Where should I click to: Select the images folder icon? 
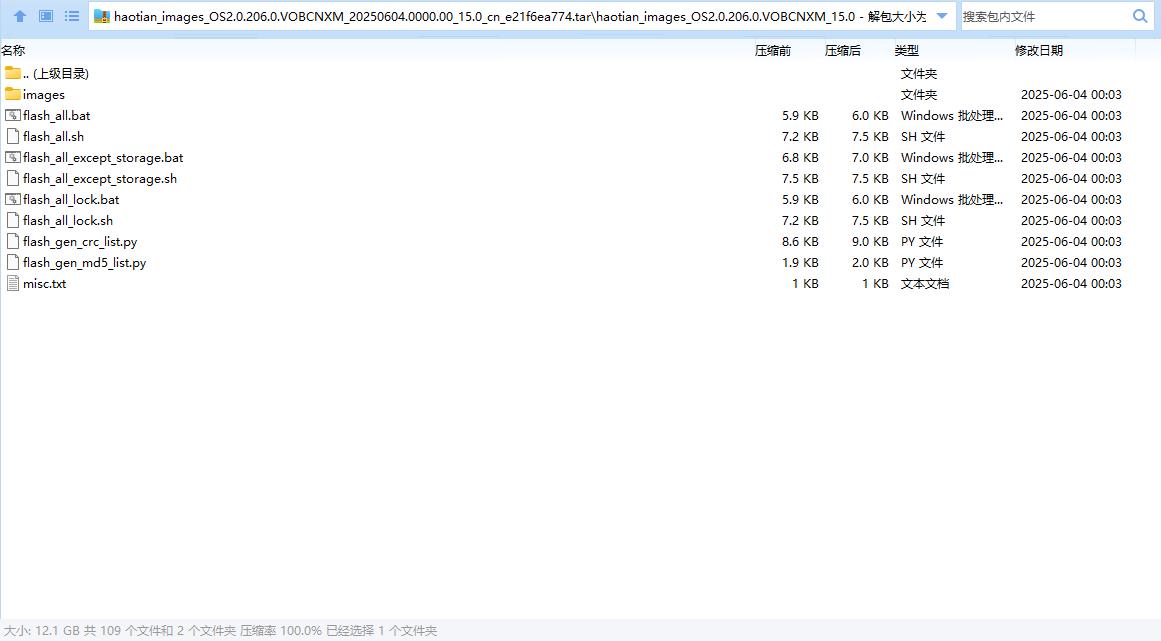(x=13, y=94)
